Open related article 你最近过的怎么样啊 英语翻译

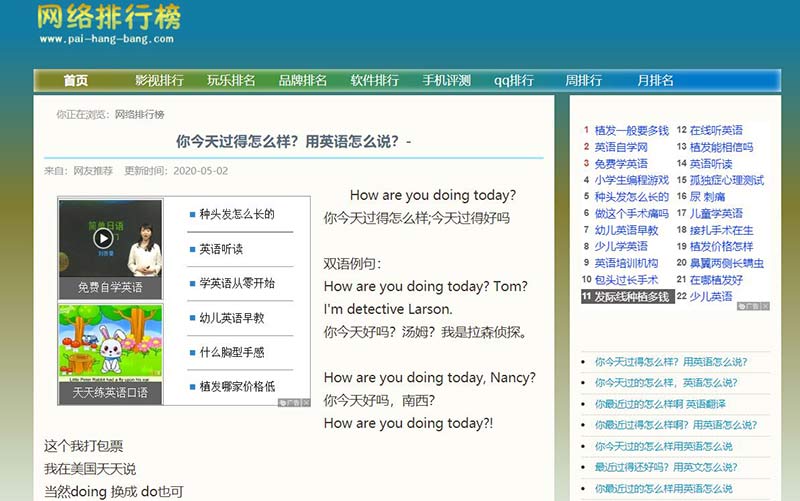tap(660, 404)
